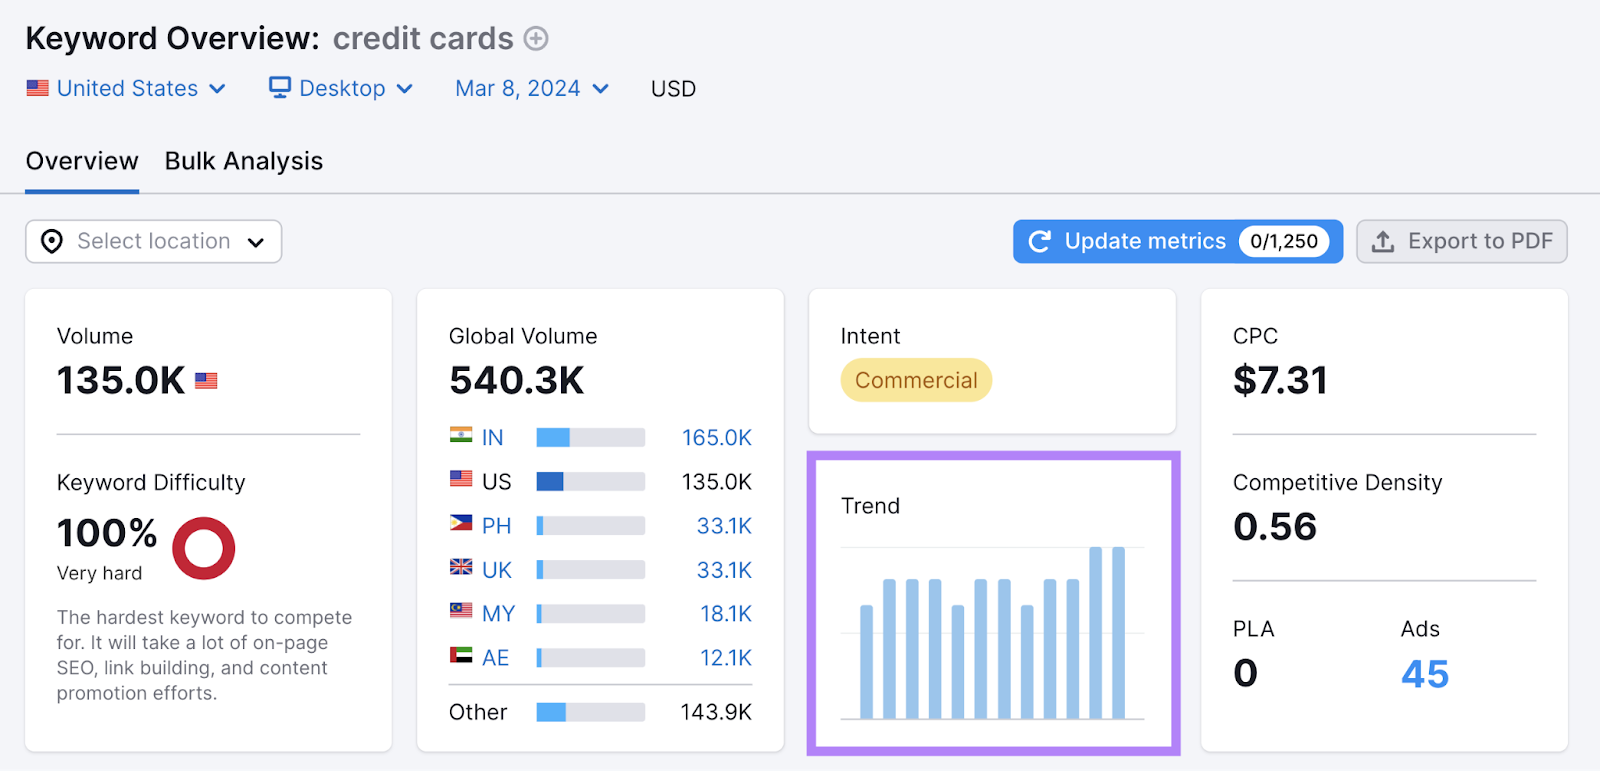The image size is (1600, 771).
Task: Click the Export to PDF button
Action: (x=1462, y=241)
